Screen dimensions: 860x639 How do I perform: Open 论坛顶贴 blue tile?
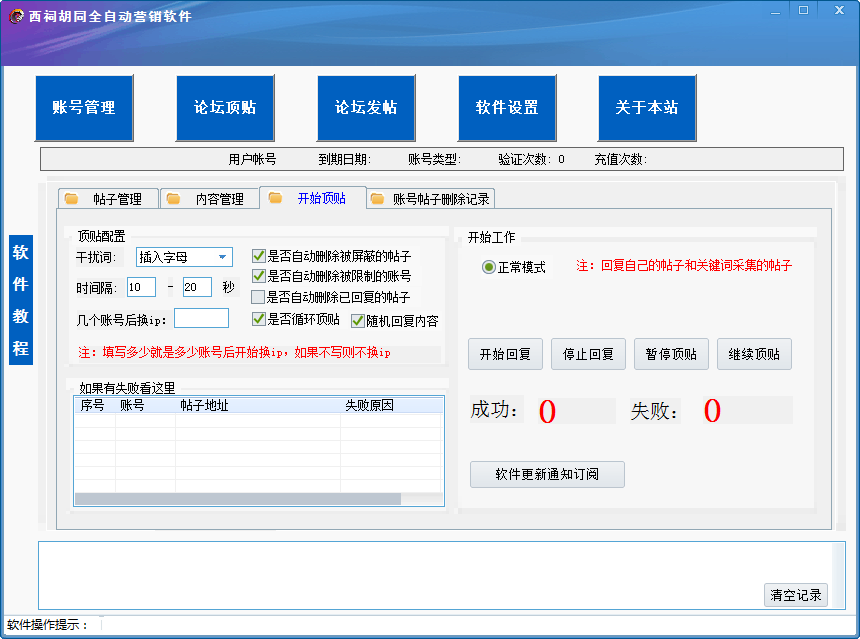[225, 108]
